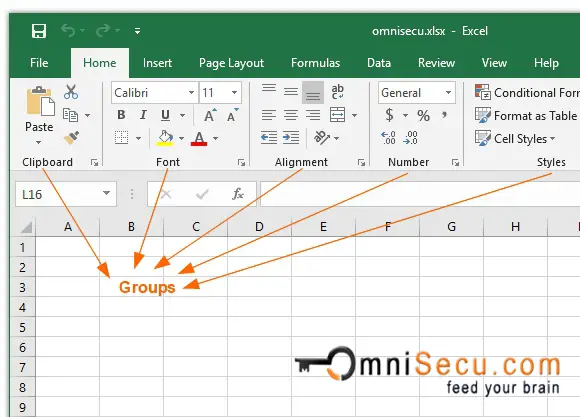Click in the Name Box showing L16
Viewport: 580px width, 417px height.
coord(66,194)
